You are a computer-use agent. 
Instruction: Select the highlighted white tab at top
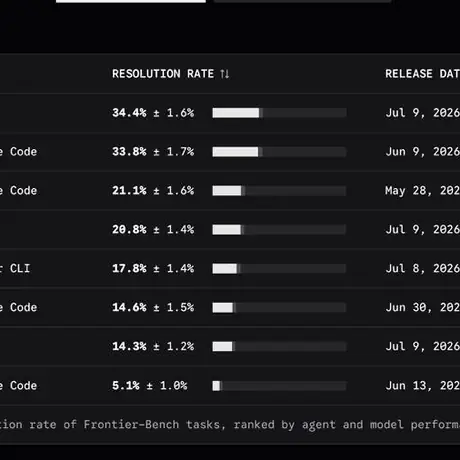pos(131,1)
